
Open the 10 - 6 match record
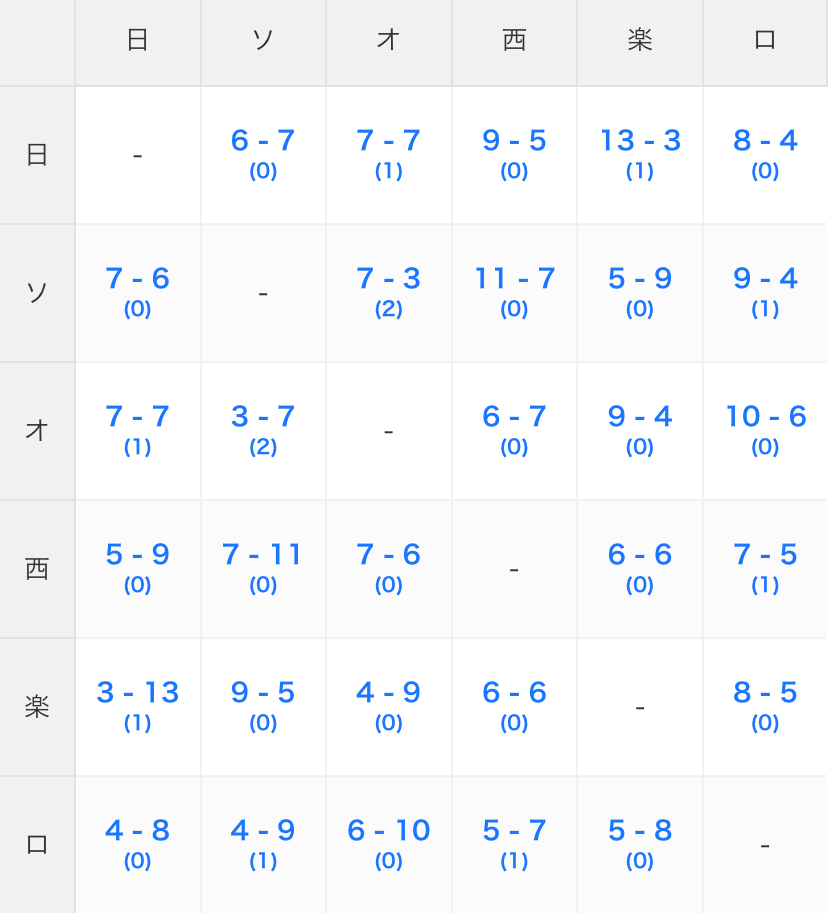[765, 417]
